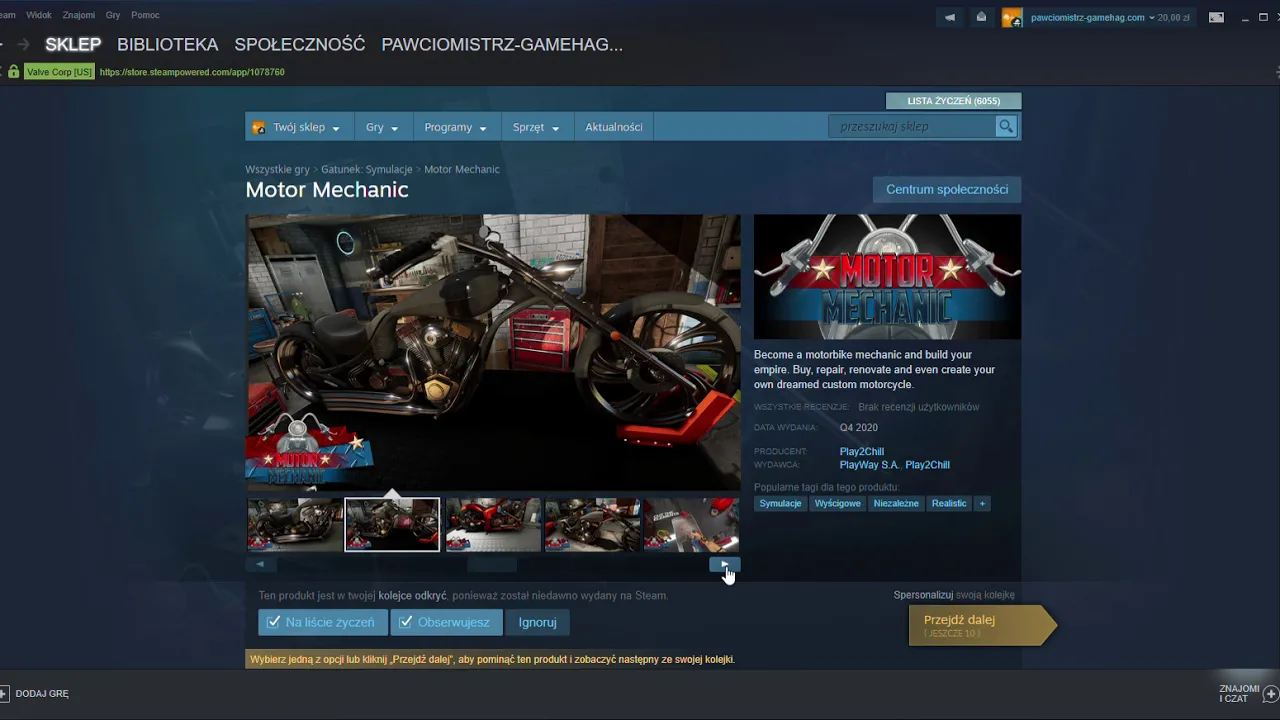
Task: Open PAWCIOMISTRZ-GAMEHAG profile tab
Action: pos(502,44)
